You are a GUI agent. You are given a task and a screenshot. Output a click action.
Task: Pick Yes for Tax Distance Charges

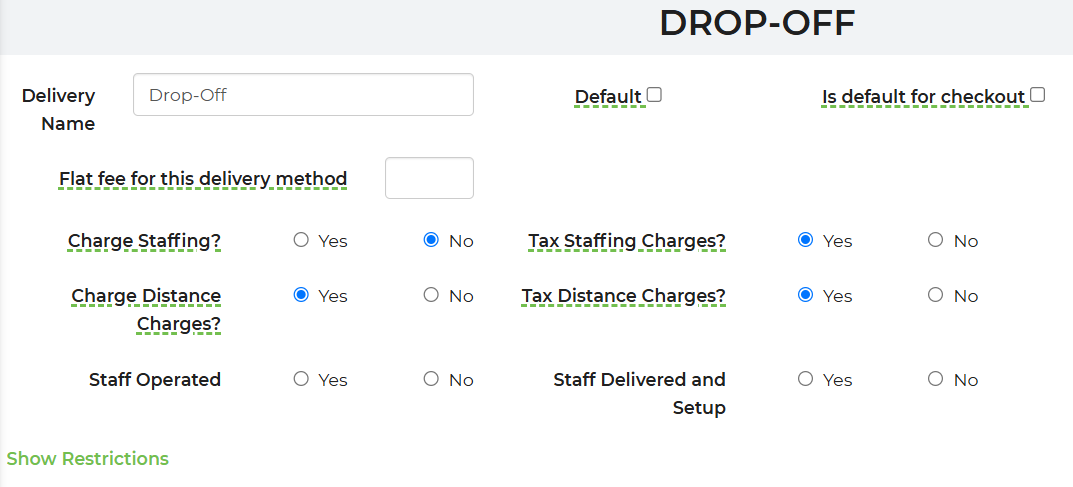[x=805, y=295]
